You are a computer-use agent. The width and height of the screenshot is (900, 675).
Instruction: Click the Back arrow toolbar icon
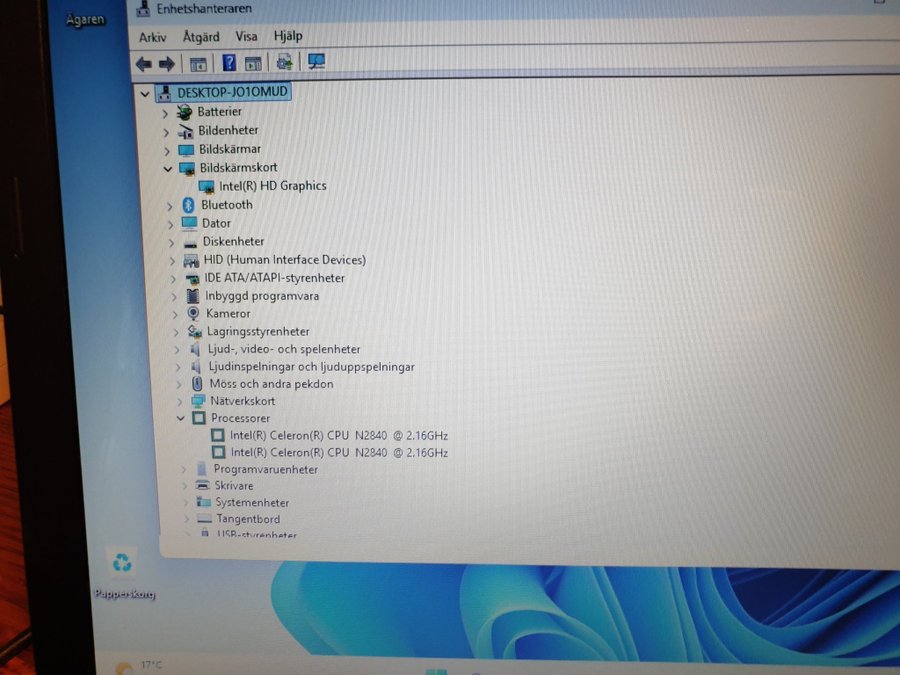coord(144,64)
